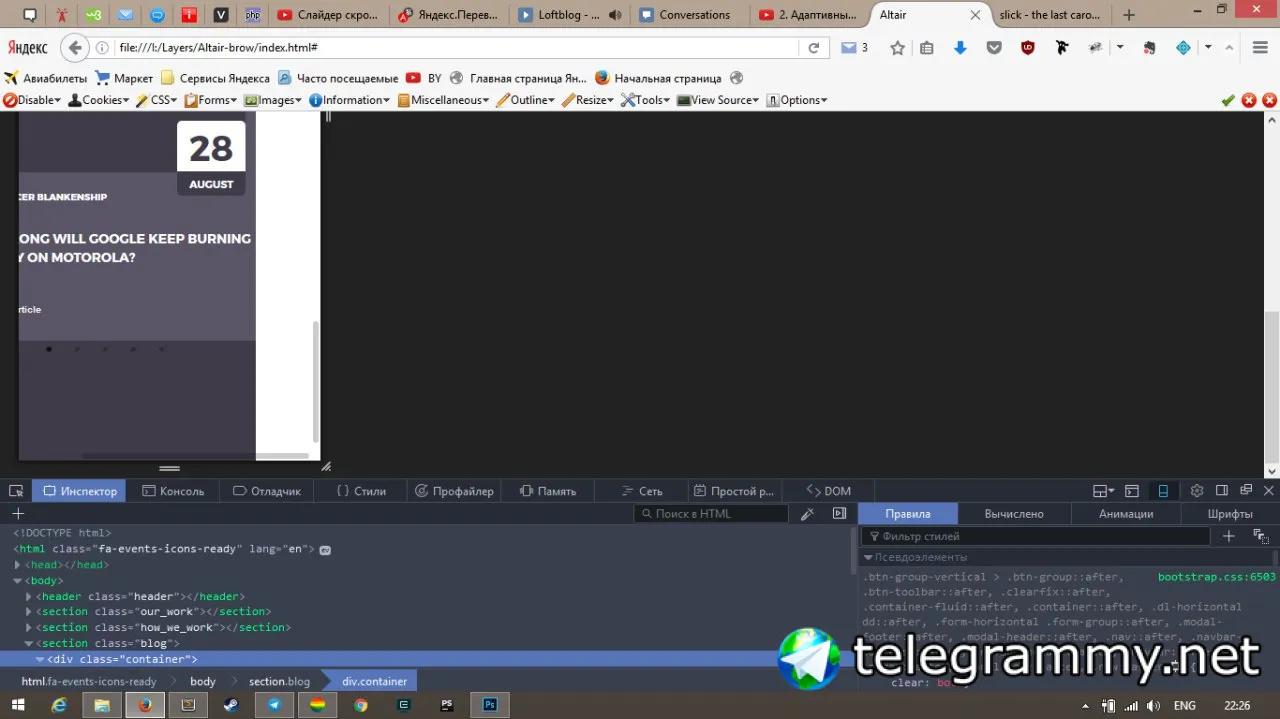Click the blue downloads arrow icon

point(961,47)
